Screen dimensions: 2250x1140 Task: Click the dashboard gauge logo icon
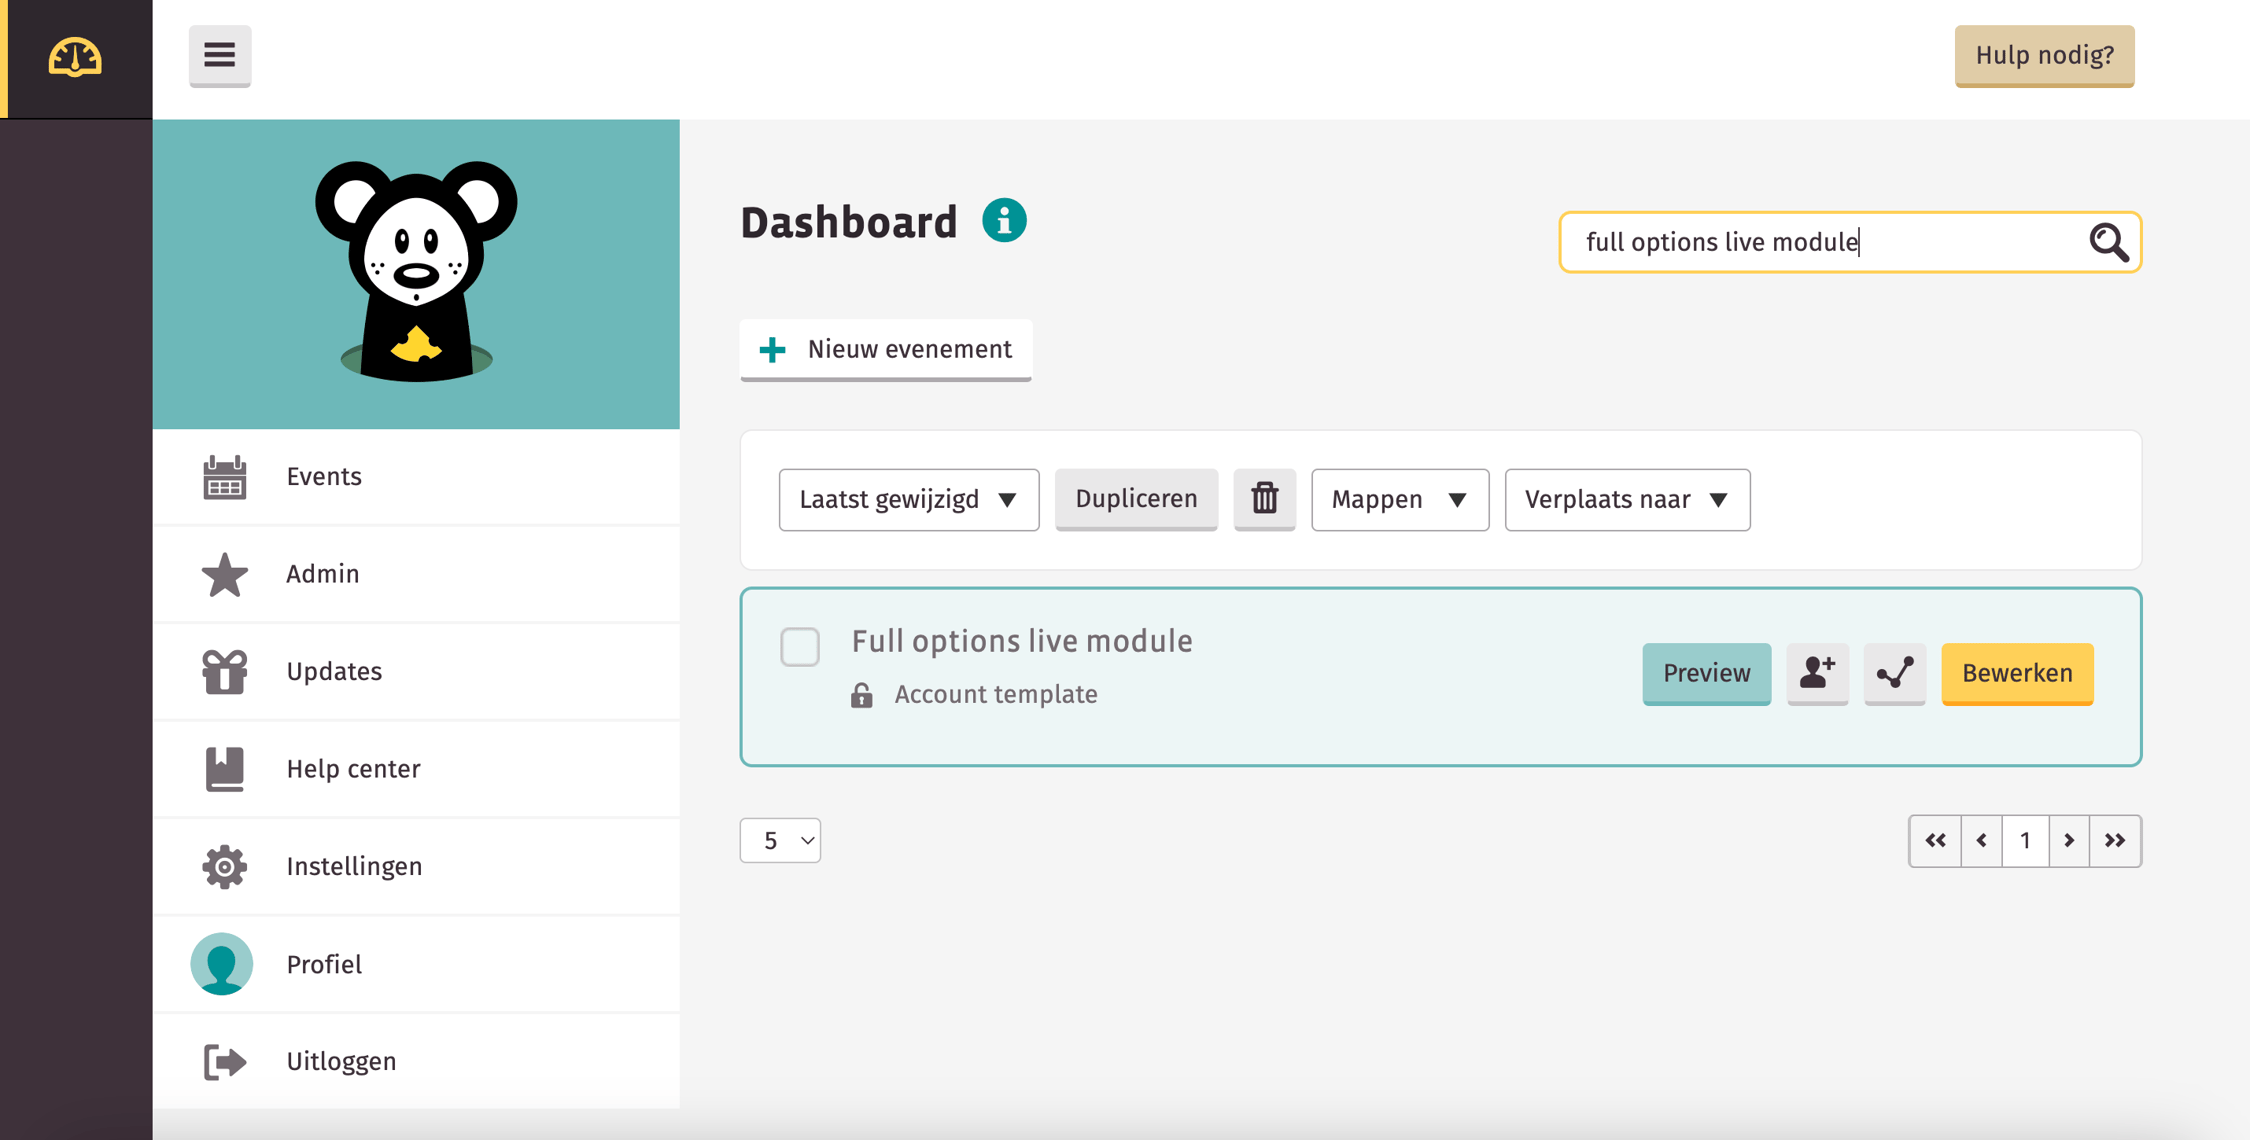pos(75,58)
